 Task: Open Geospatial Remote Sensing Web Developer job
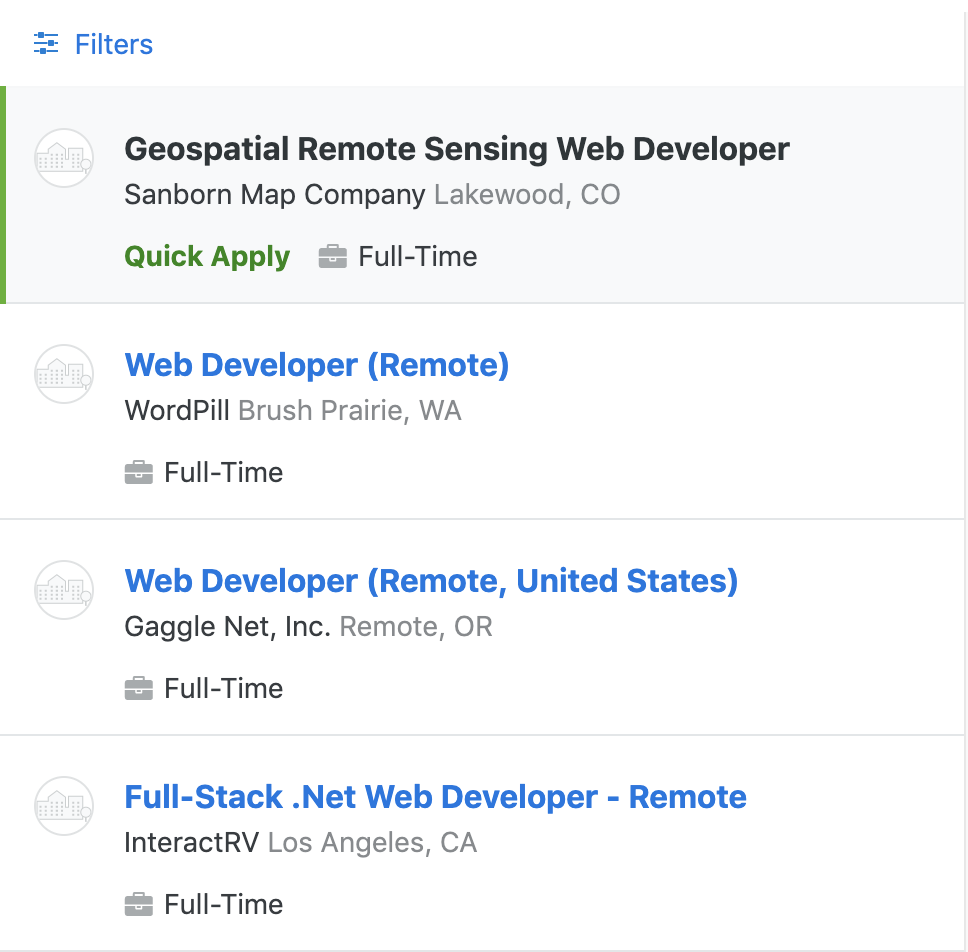point(457,149)
